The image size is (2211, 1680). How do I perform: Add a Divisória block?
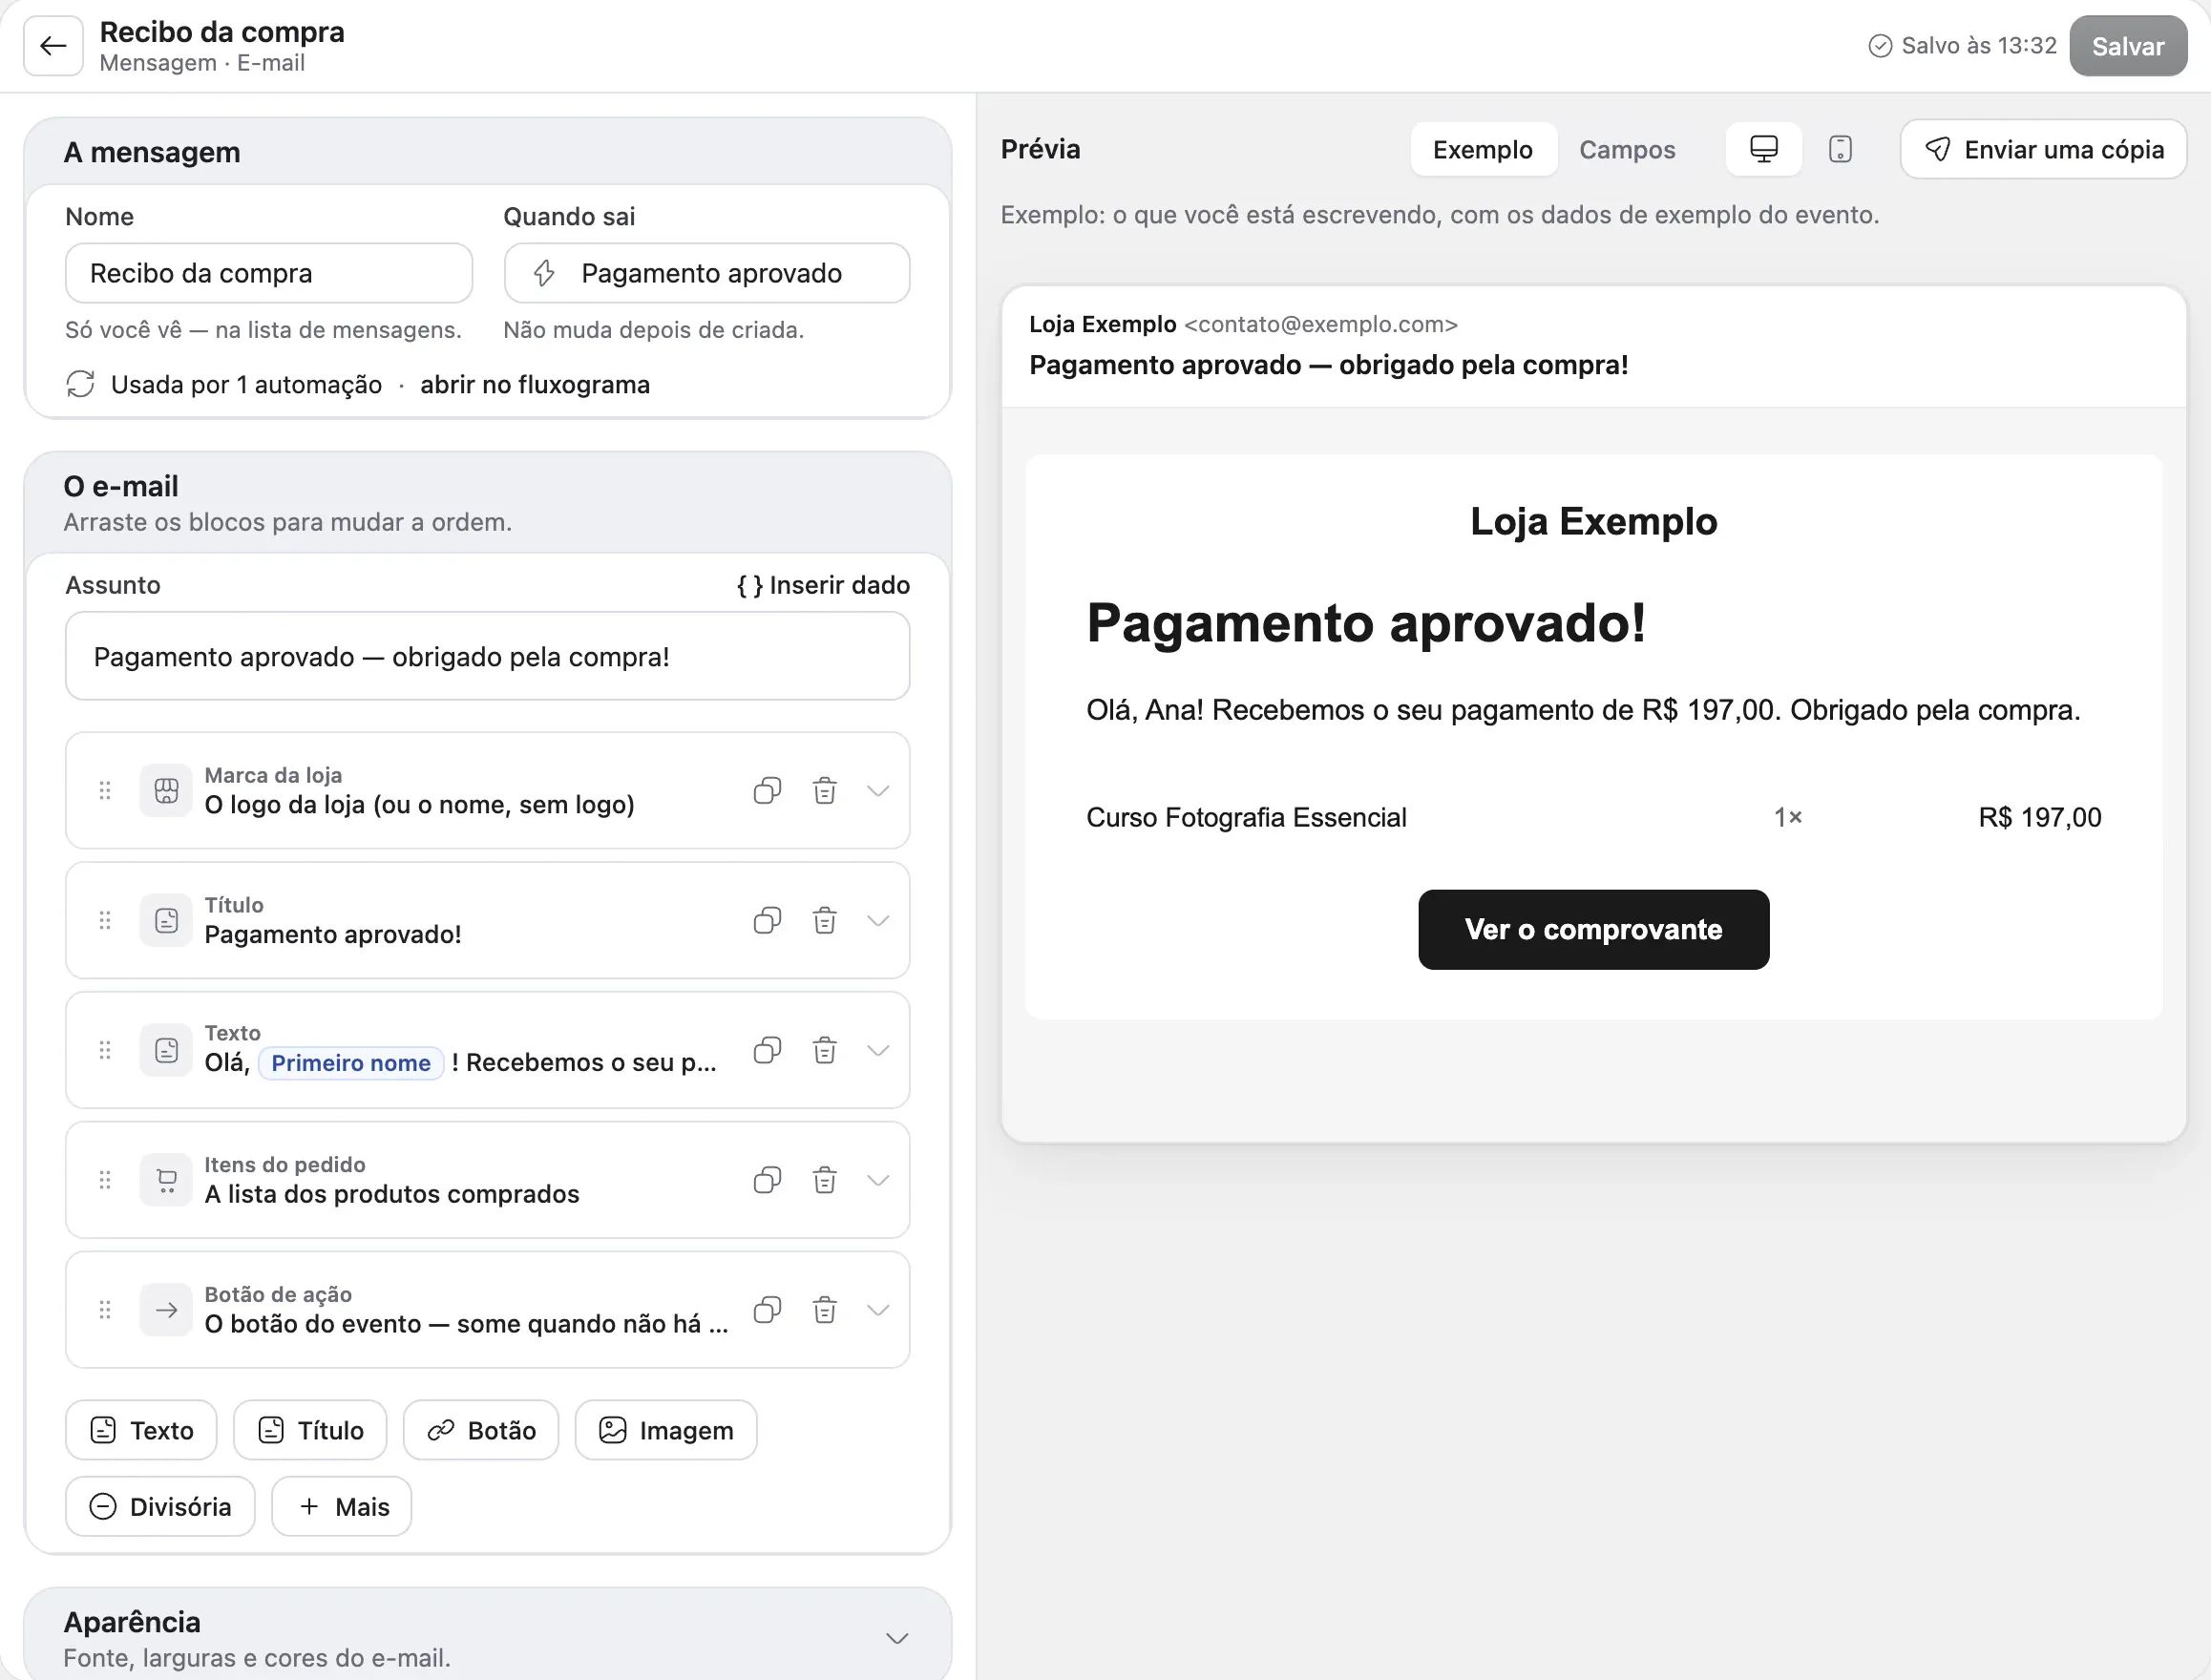[x=160, y=1506]
